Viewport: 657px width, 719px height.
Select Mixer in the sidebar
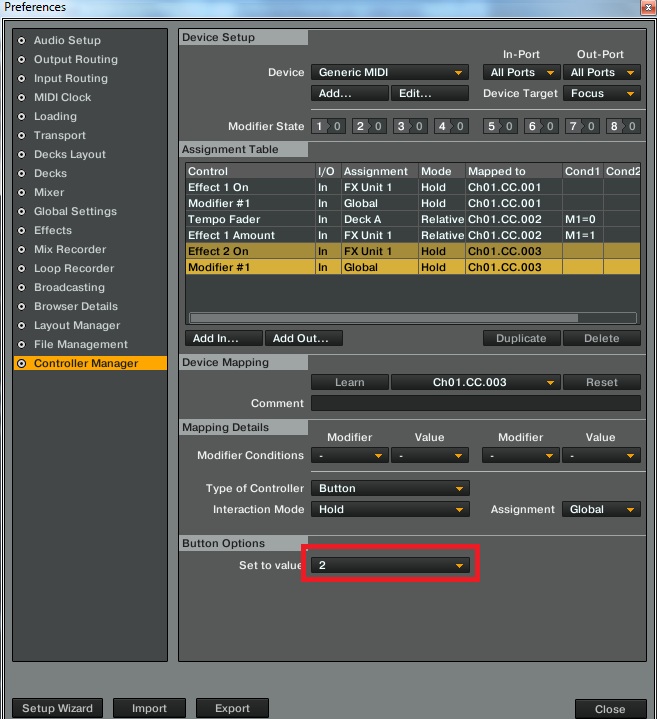[x=49, y=193]
